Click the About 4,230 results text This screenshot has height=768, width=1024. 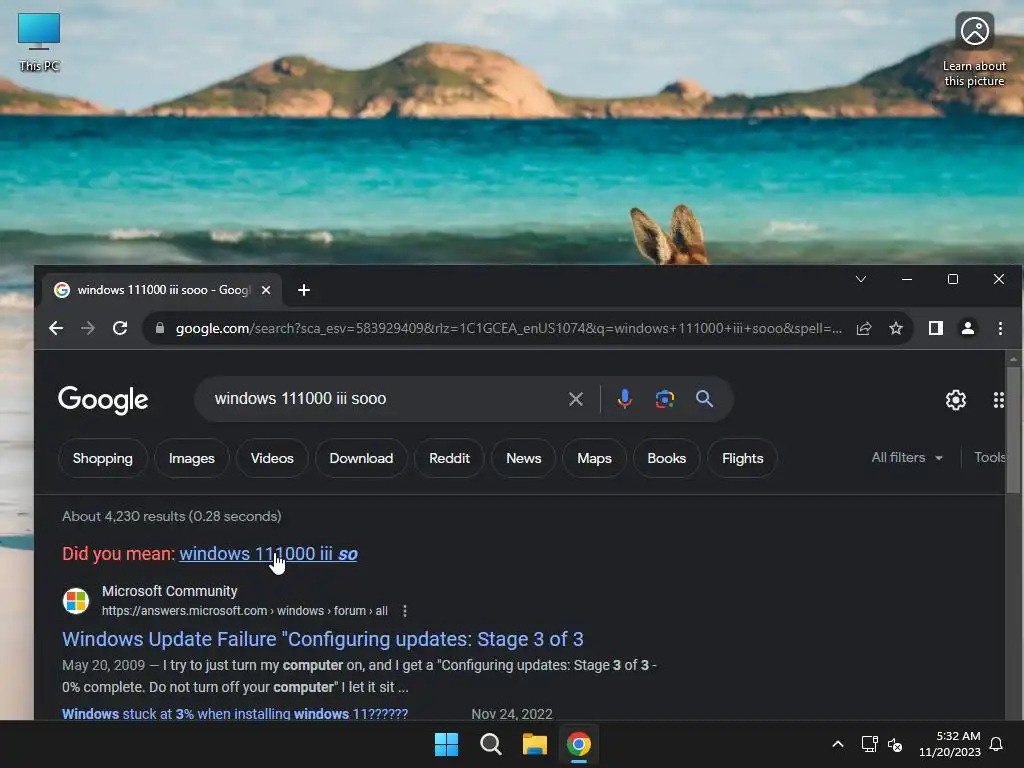click(172, 516)
